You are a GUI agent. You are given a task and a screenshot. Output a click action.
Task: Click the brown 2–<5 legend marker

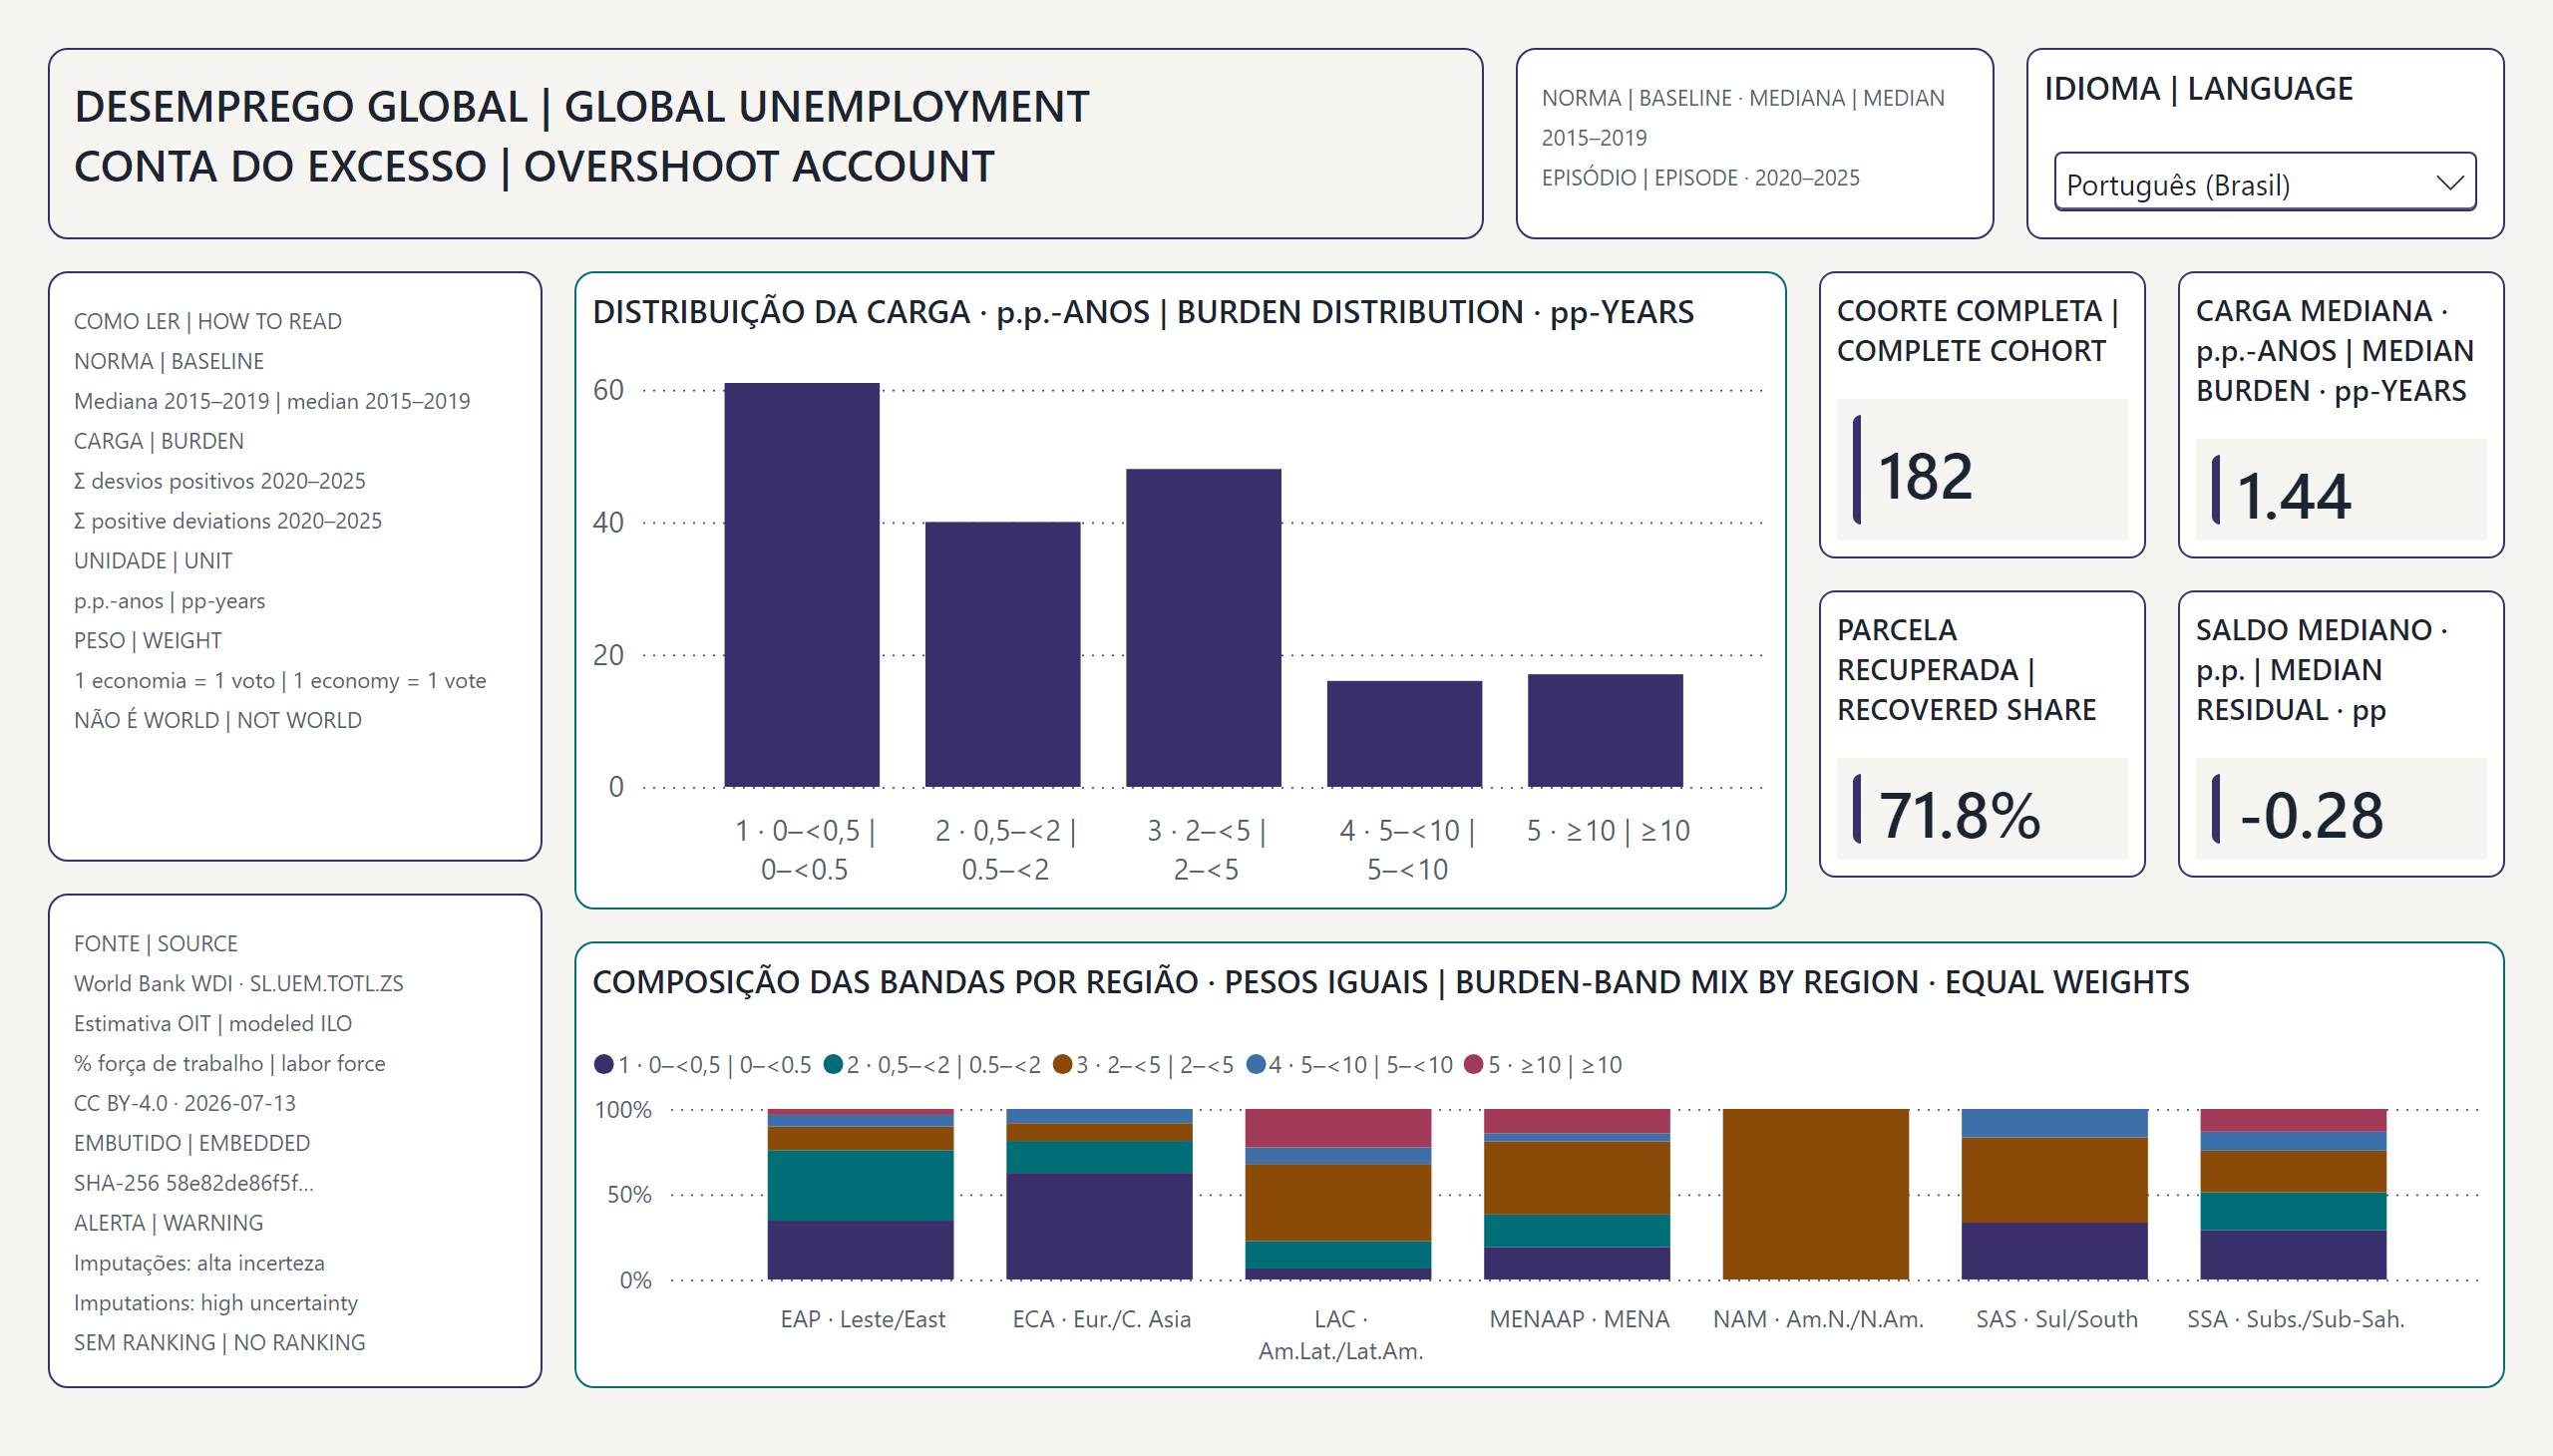pos(1062,1064)
